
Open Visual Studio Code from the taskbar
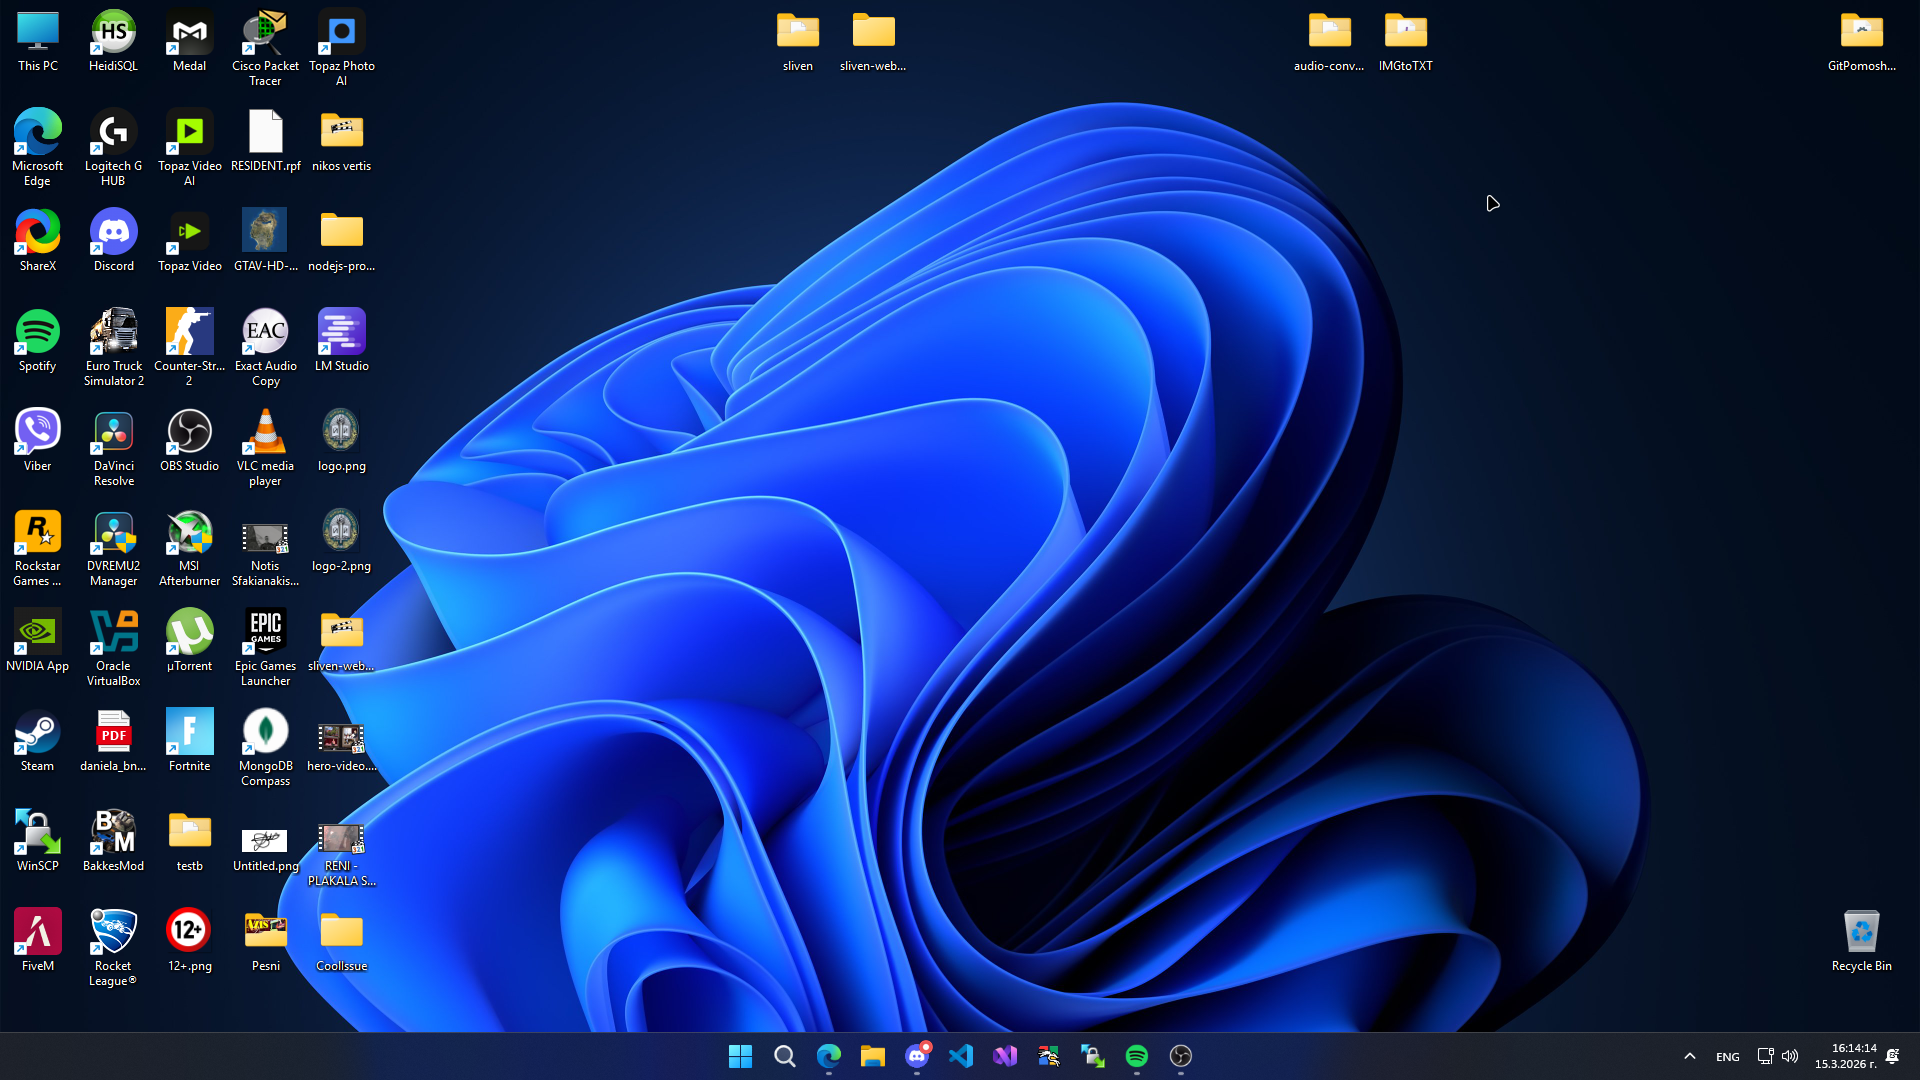click(x=961, y=1056)
